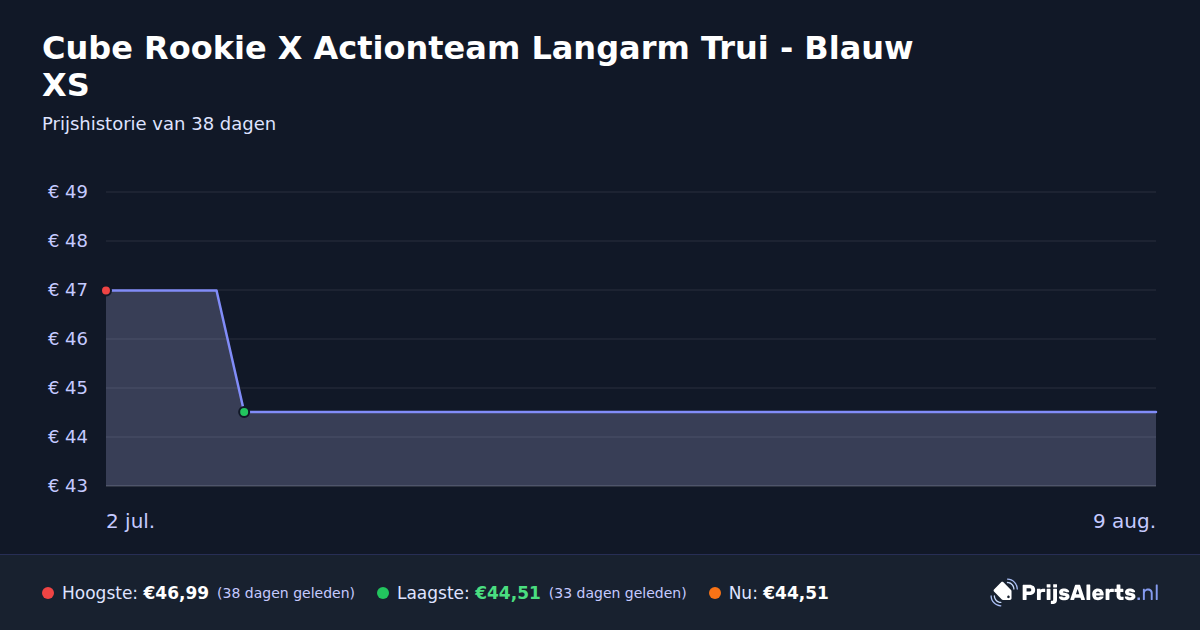Click the 33 dagen geleden note
Viewport: 1200px width, 630px height.
[618, 593]
